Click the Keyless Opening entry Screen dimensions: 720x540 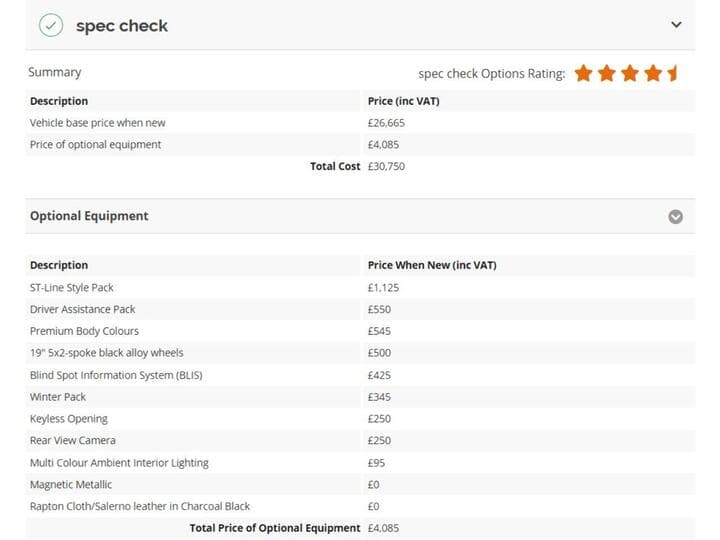[x=68, y=419]
